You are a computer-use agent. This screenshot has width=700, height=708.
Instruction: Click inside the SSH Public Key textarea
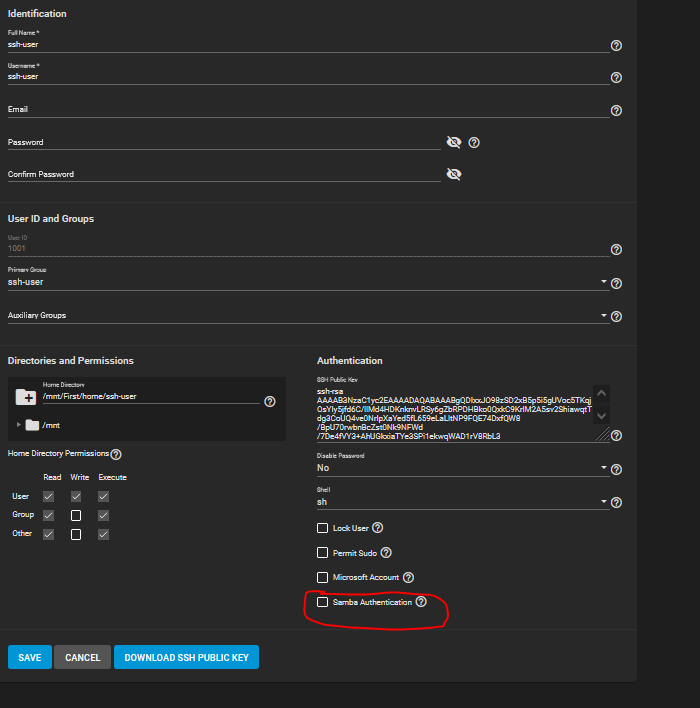[x=454, y=414]
